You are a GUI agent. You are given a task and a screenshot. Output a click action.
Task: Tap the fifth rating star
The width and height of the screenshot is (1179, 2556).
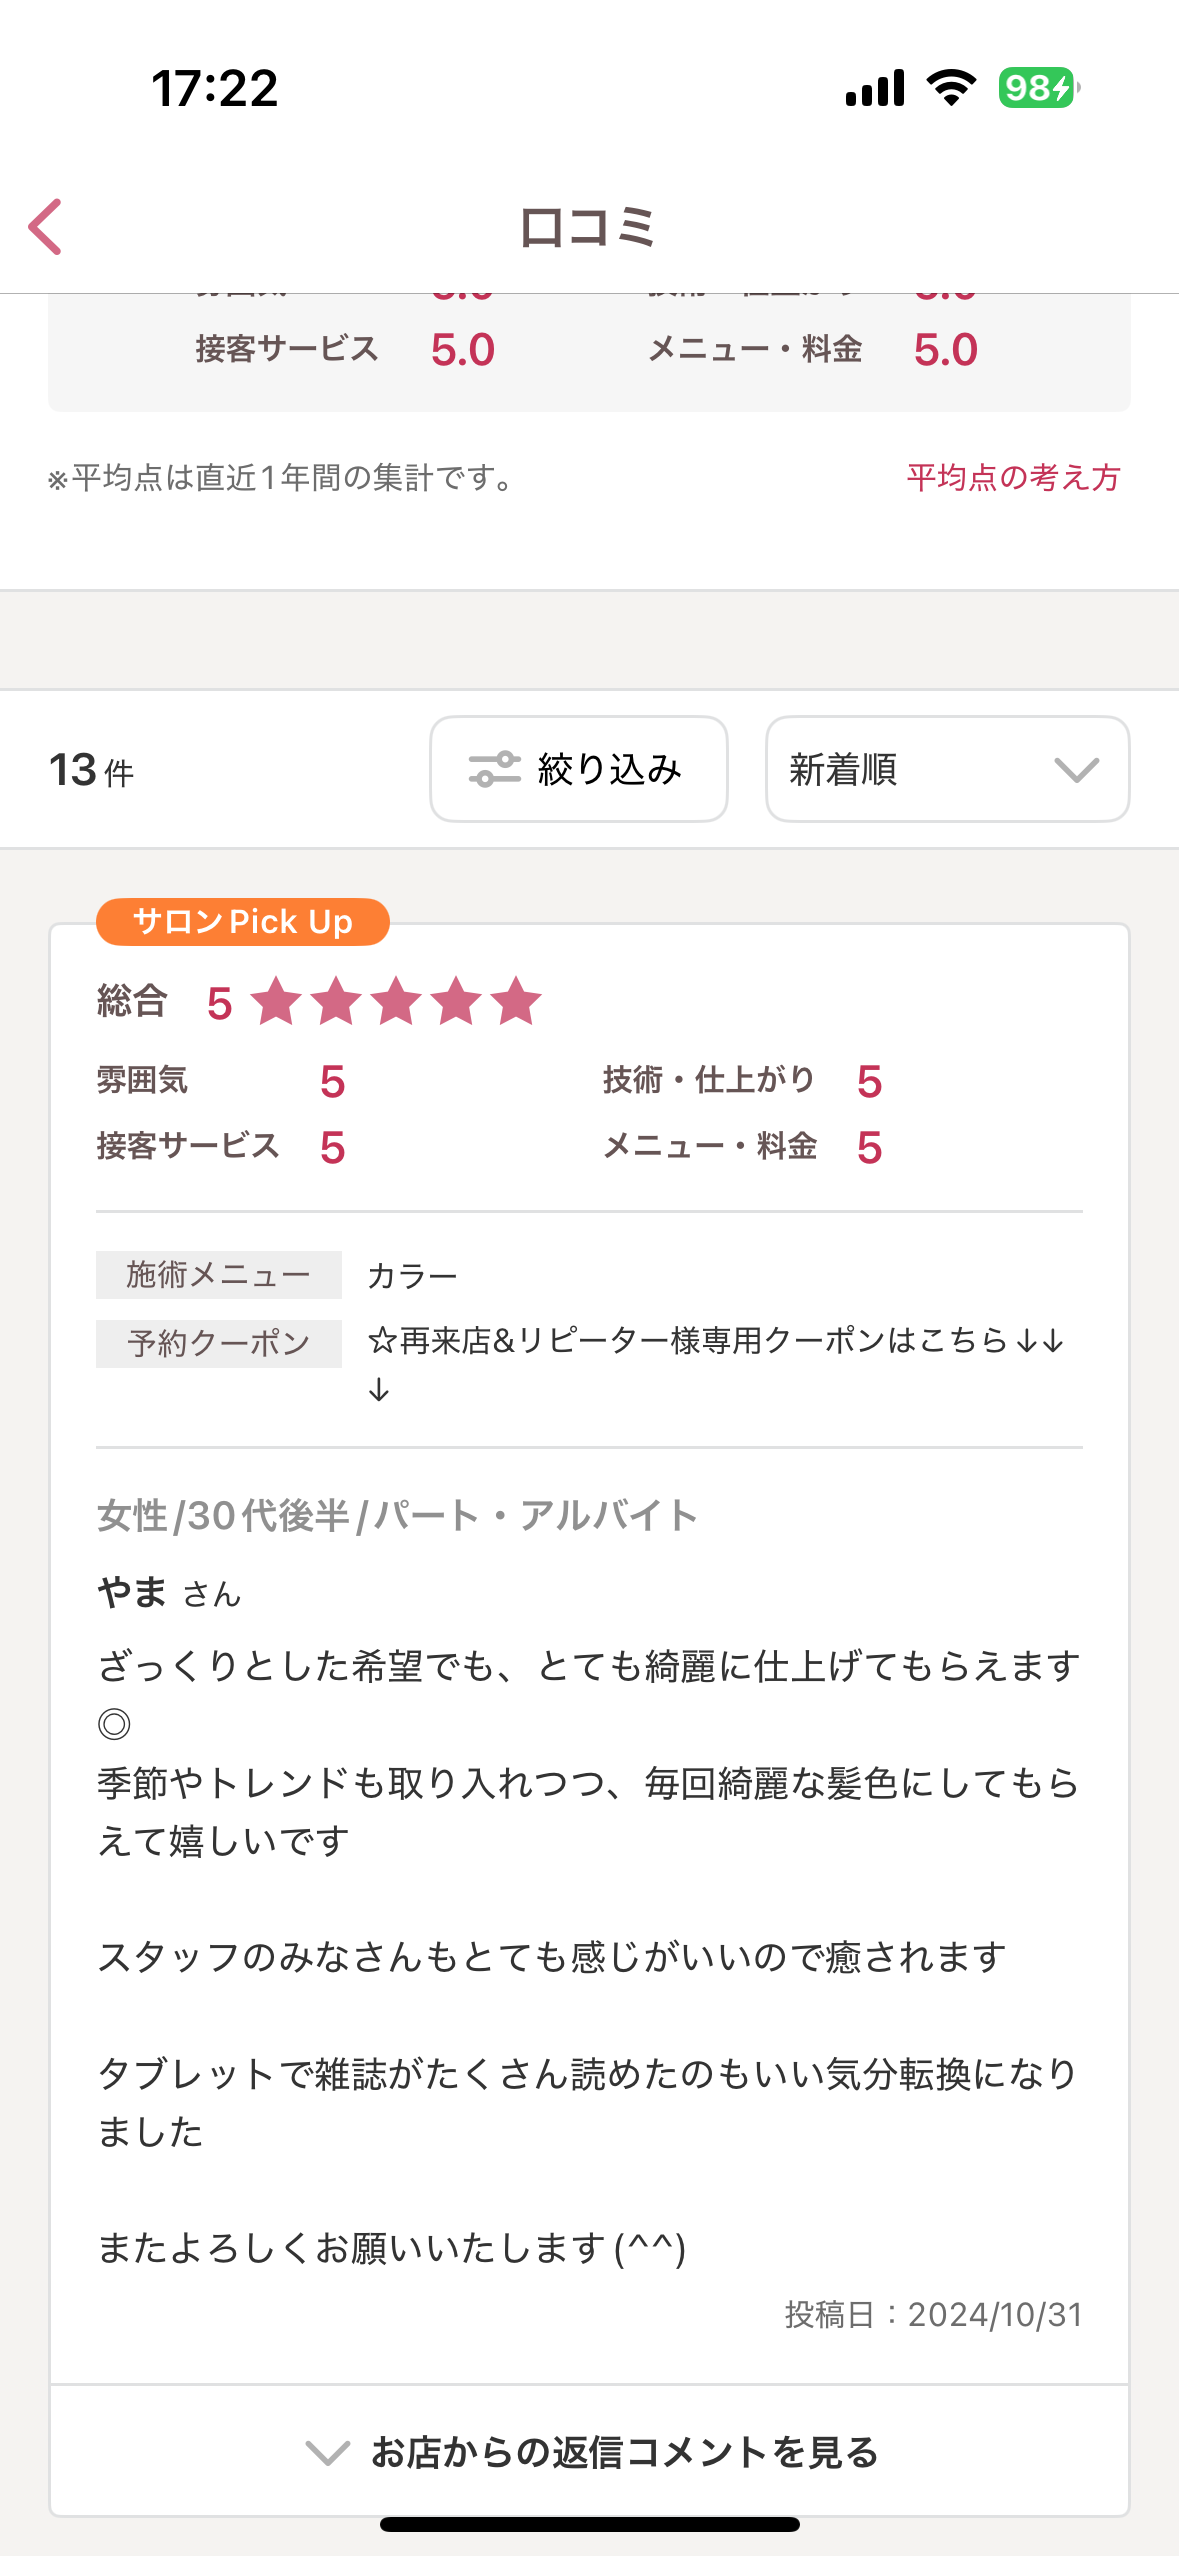[x=516, y=1001]
